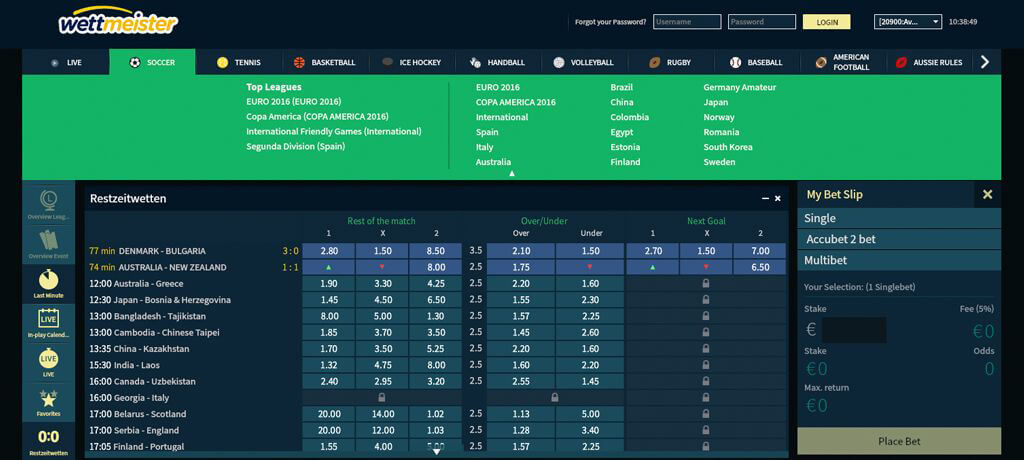Open Copa America top league link
Image resolution: width=1024 pixels, height=460 pixels.
317,116
